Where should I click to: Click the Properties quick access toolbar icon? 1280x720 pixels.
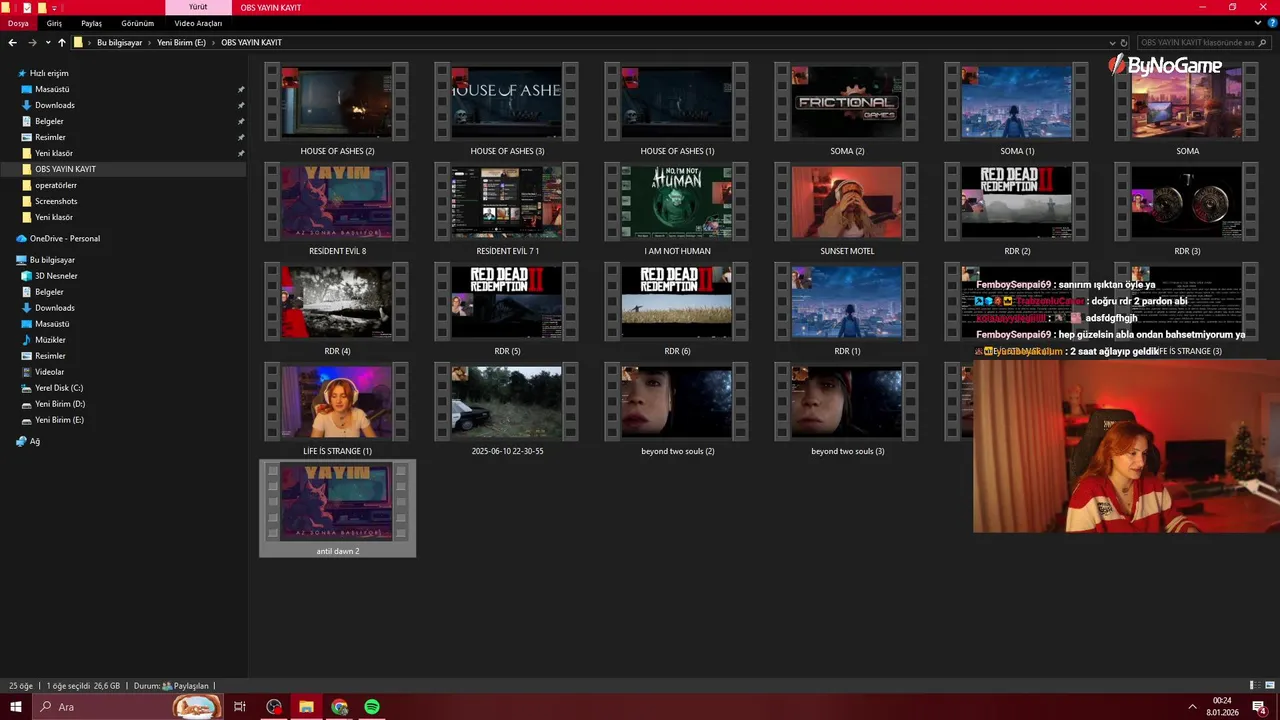click(x=27, y=7)
